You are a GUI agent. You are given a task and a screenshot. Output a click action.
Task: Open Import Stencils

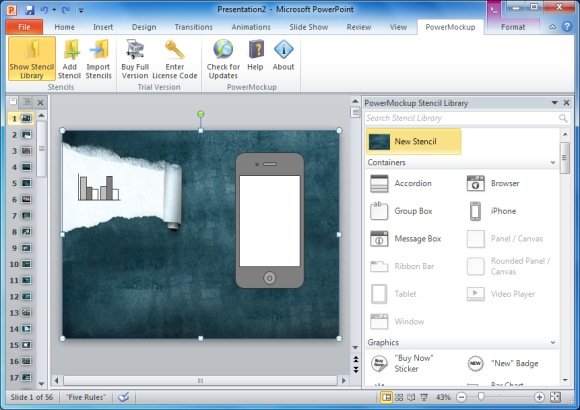[x=98, y=59]
